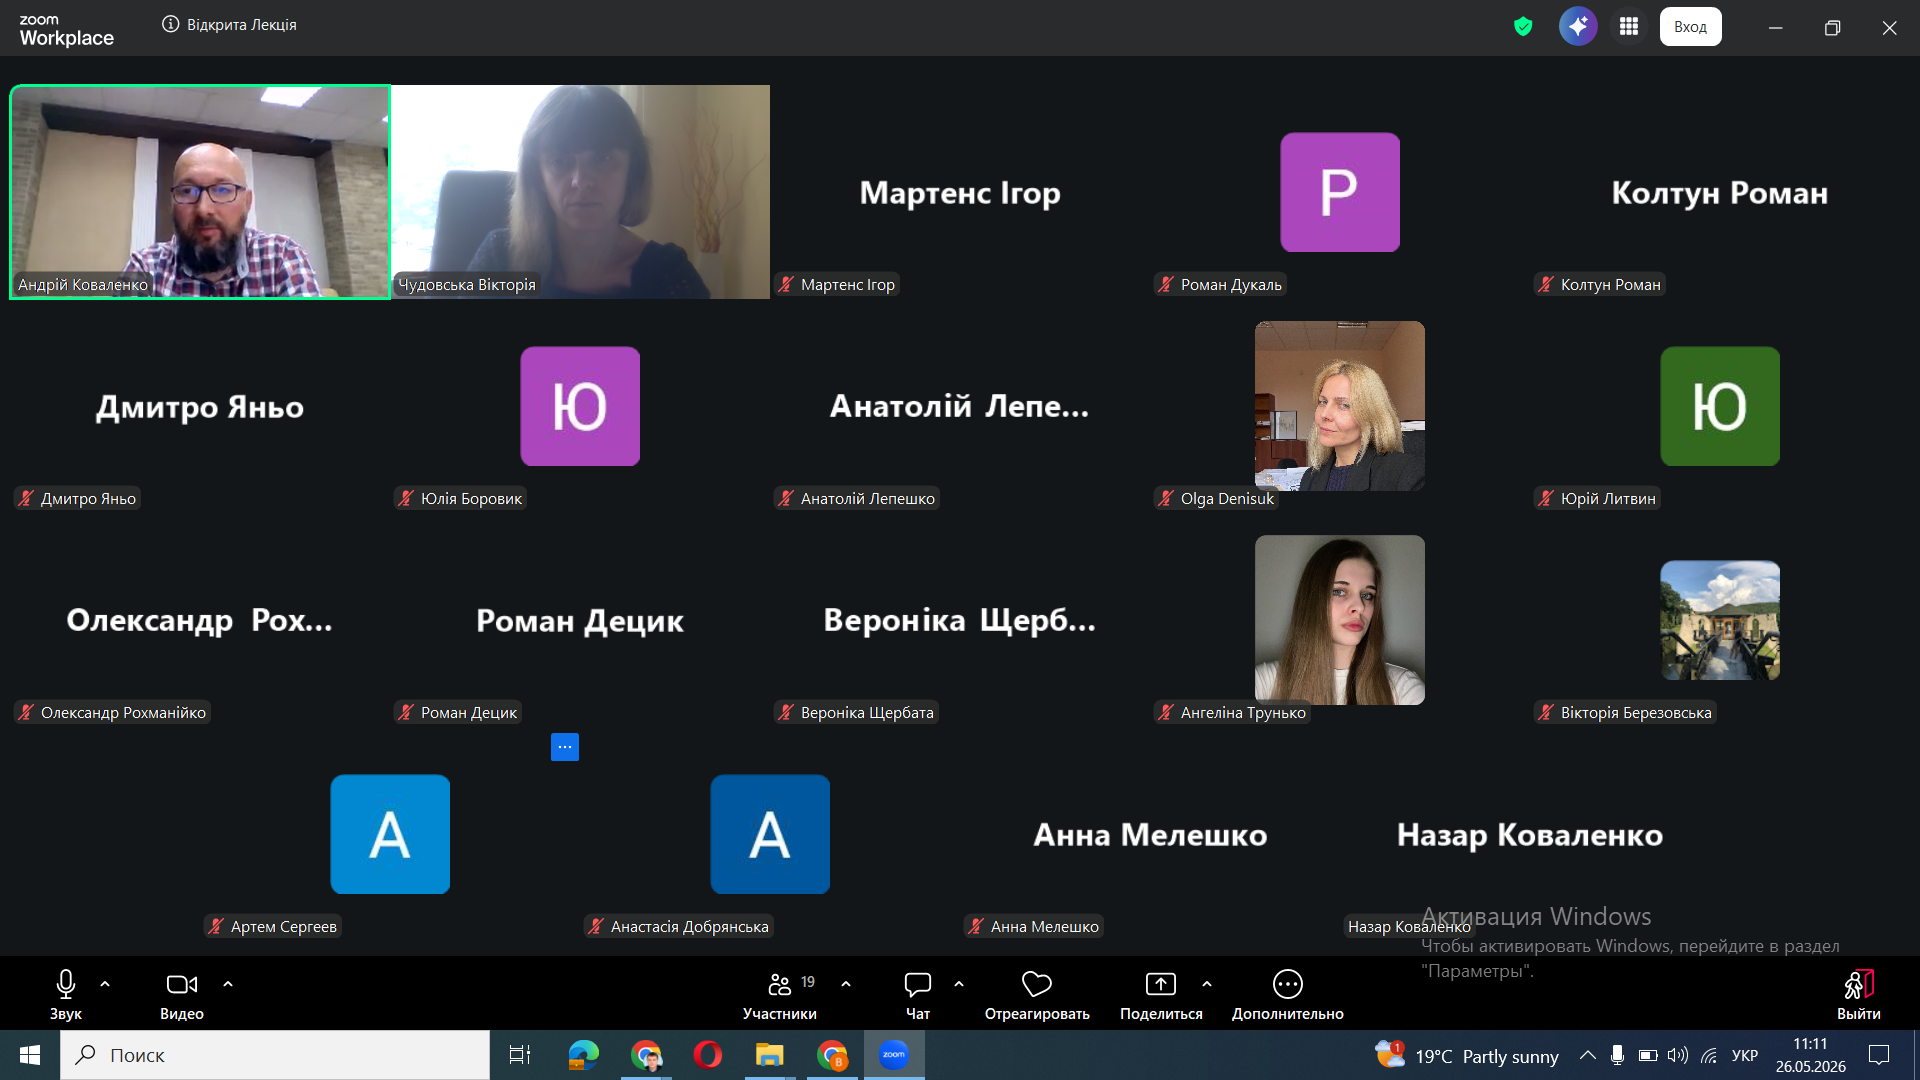
Task: Open the Дополнительно more menu
Action: pos(1288,995)
